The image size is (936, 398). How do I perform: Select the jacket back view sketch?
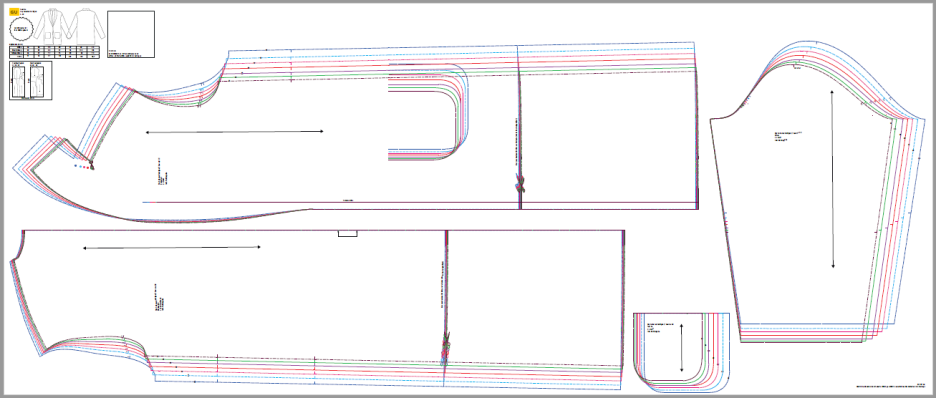tap(85, 26)
